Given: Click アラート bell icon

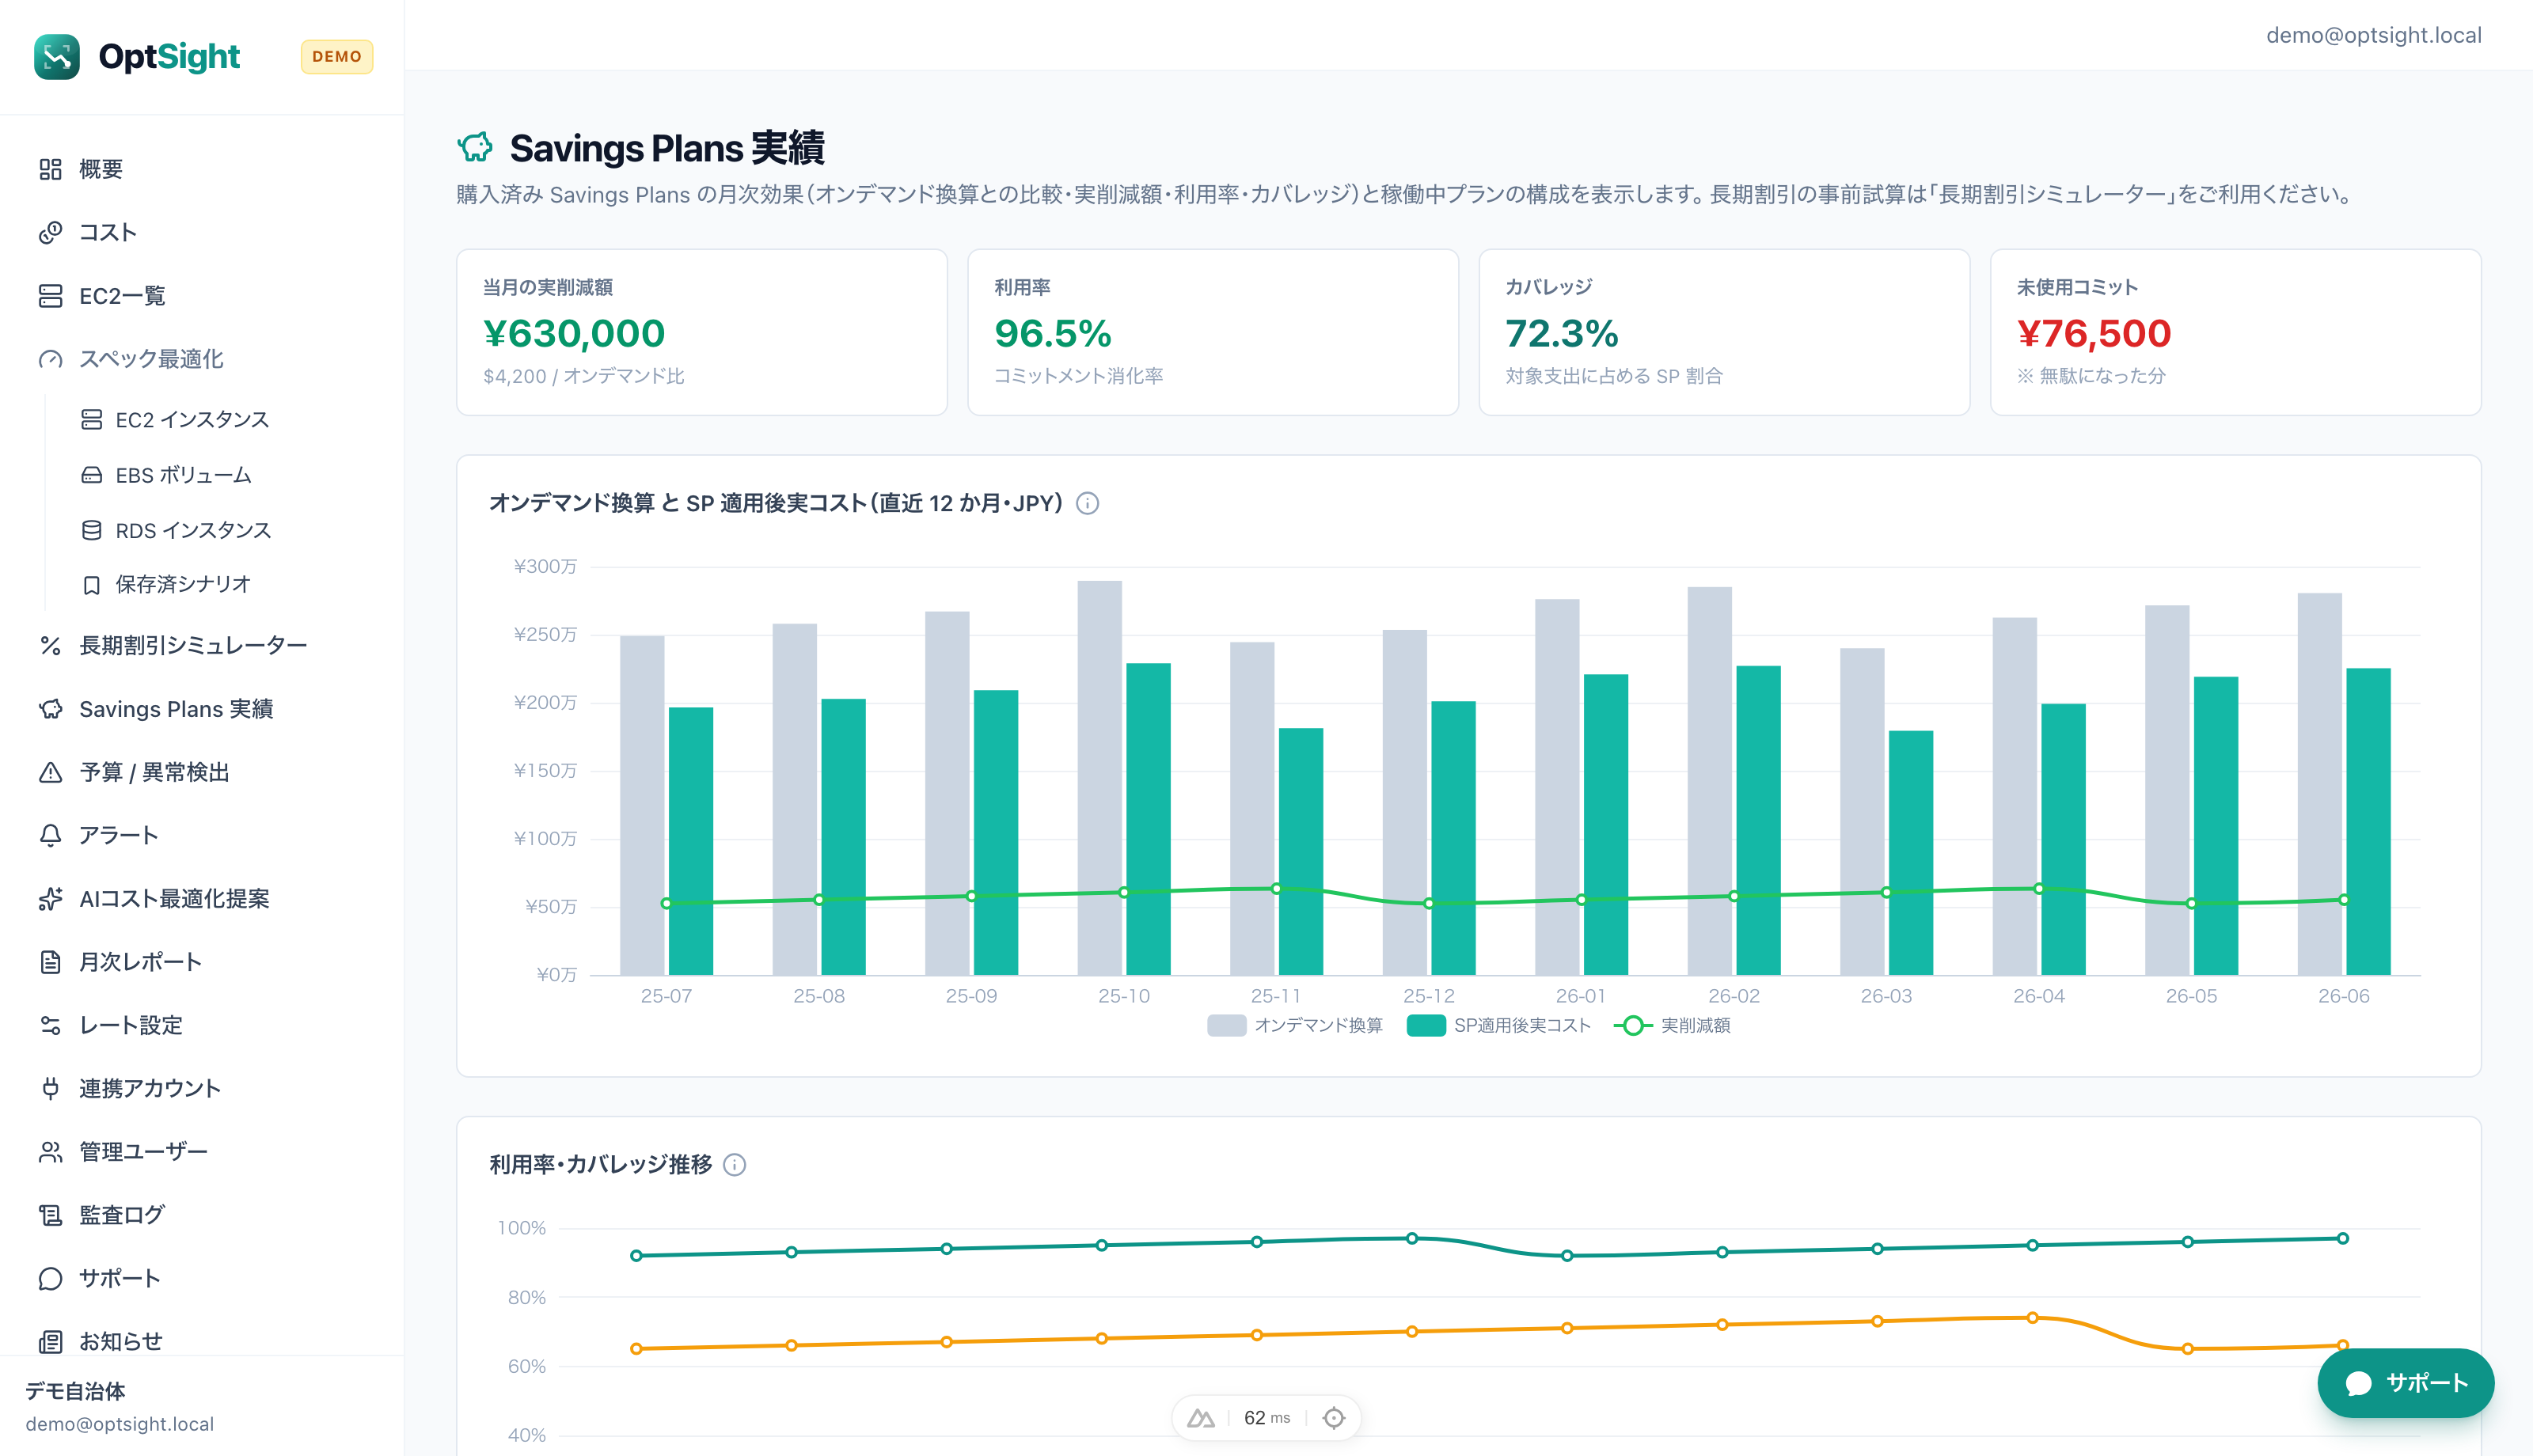Looking at the screenshot, I should (50, 835).
